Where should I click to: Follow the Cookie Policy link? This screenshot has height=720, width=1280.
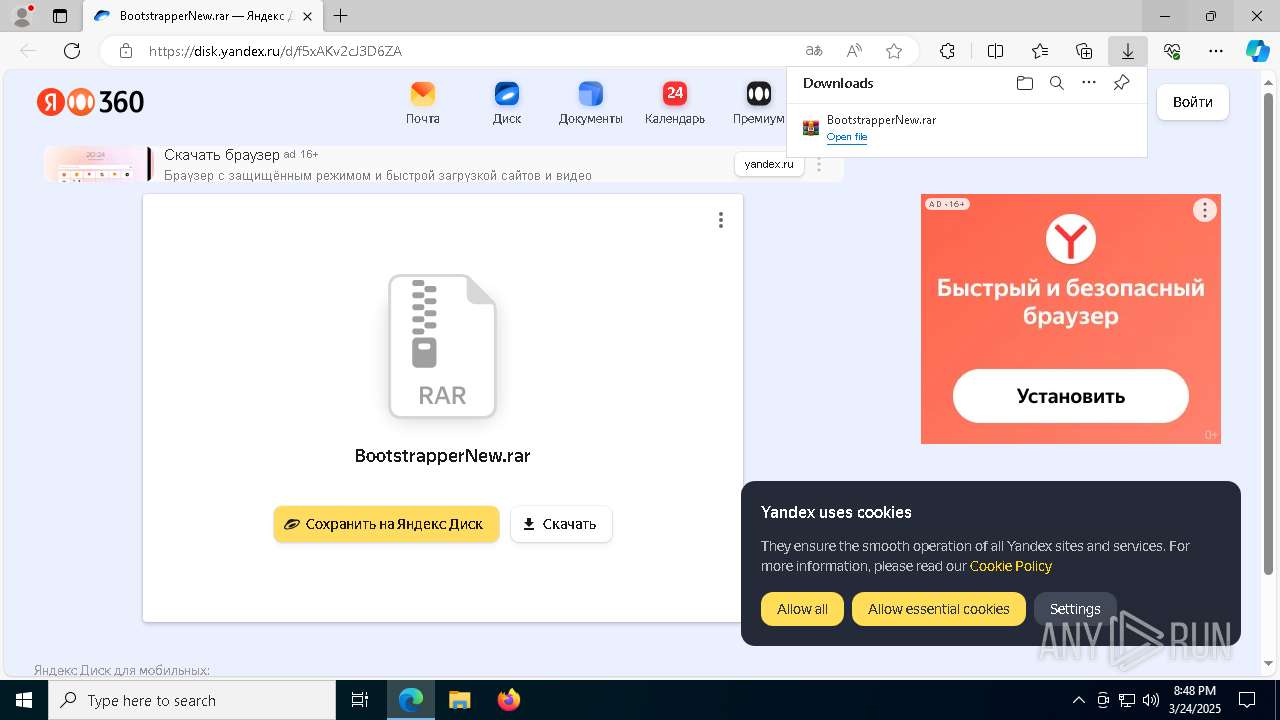(x=1011, y=566)
